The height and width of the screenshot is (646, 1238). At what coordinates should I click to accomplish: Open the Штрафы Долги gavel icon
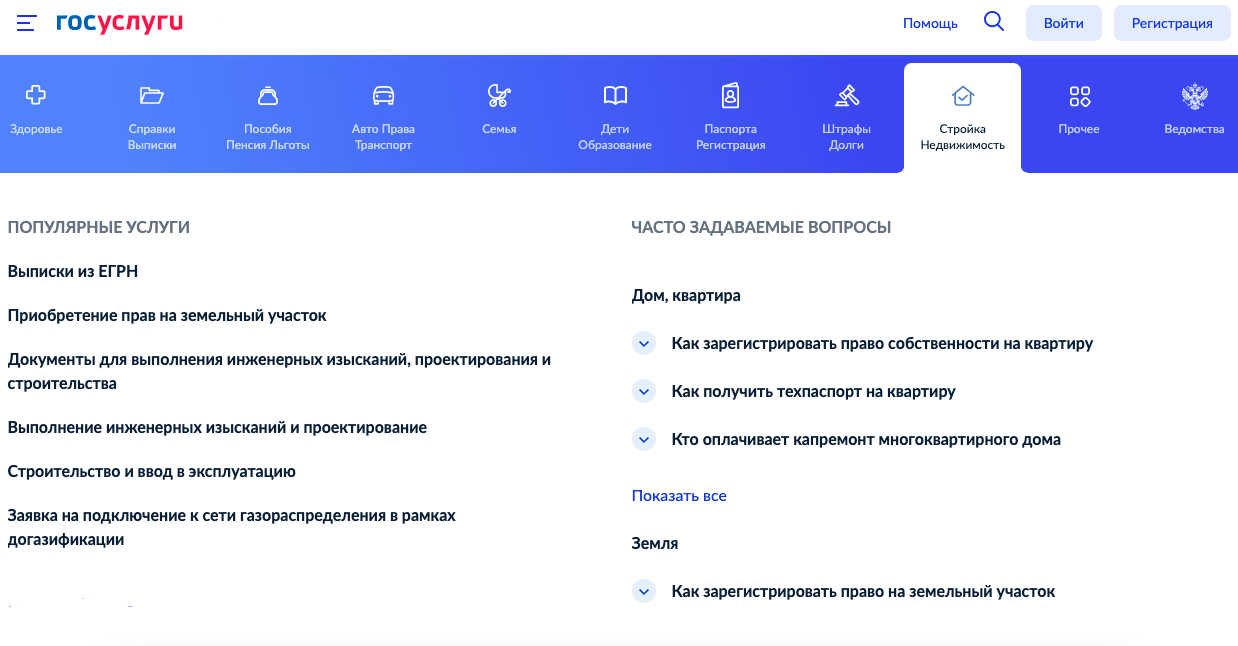[x=846, y=96]
